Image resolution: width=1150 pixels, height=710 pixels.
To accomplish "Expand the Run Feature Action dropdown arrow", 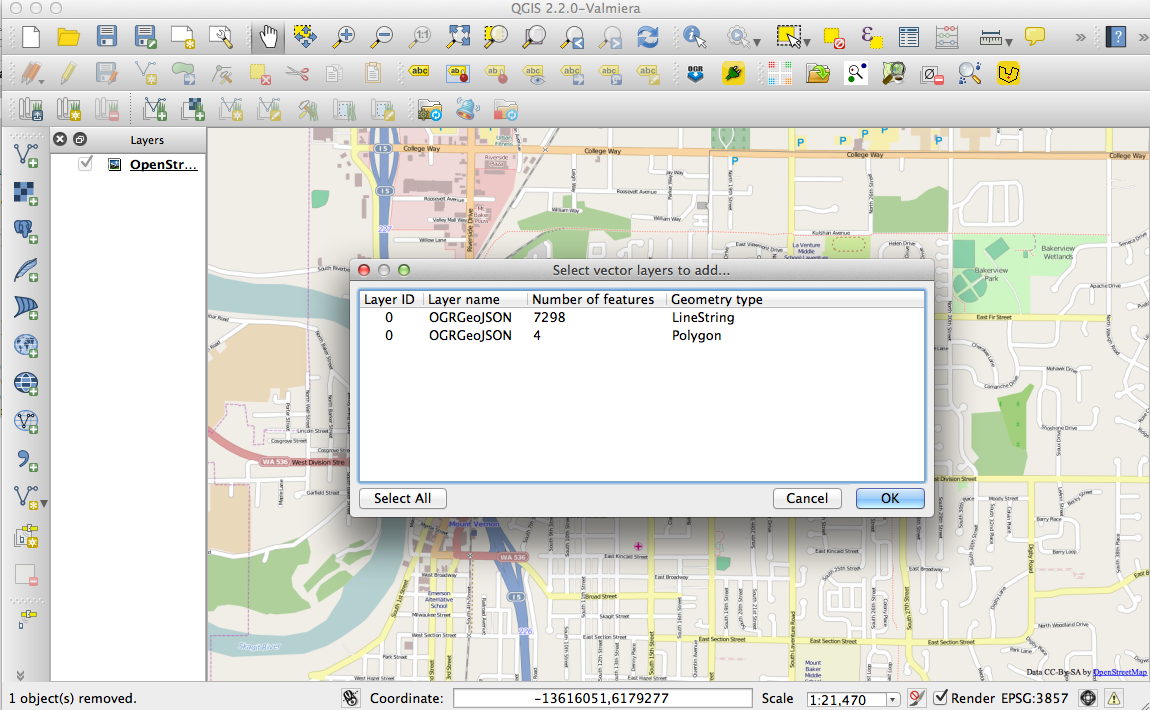I will coord(757,42).
